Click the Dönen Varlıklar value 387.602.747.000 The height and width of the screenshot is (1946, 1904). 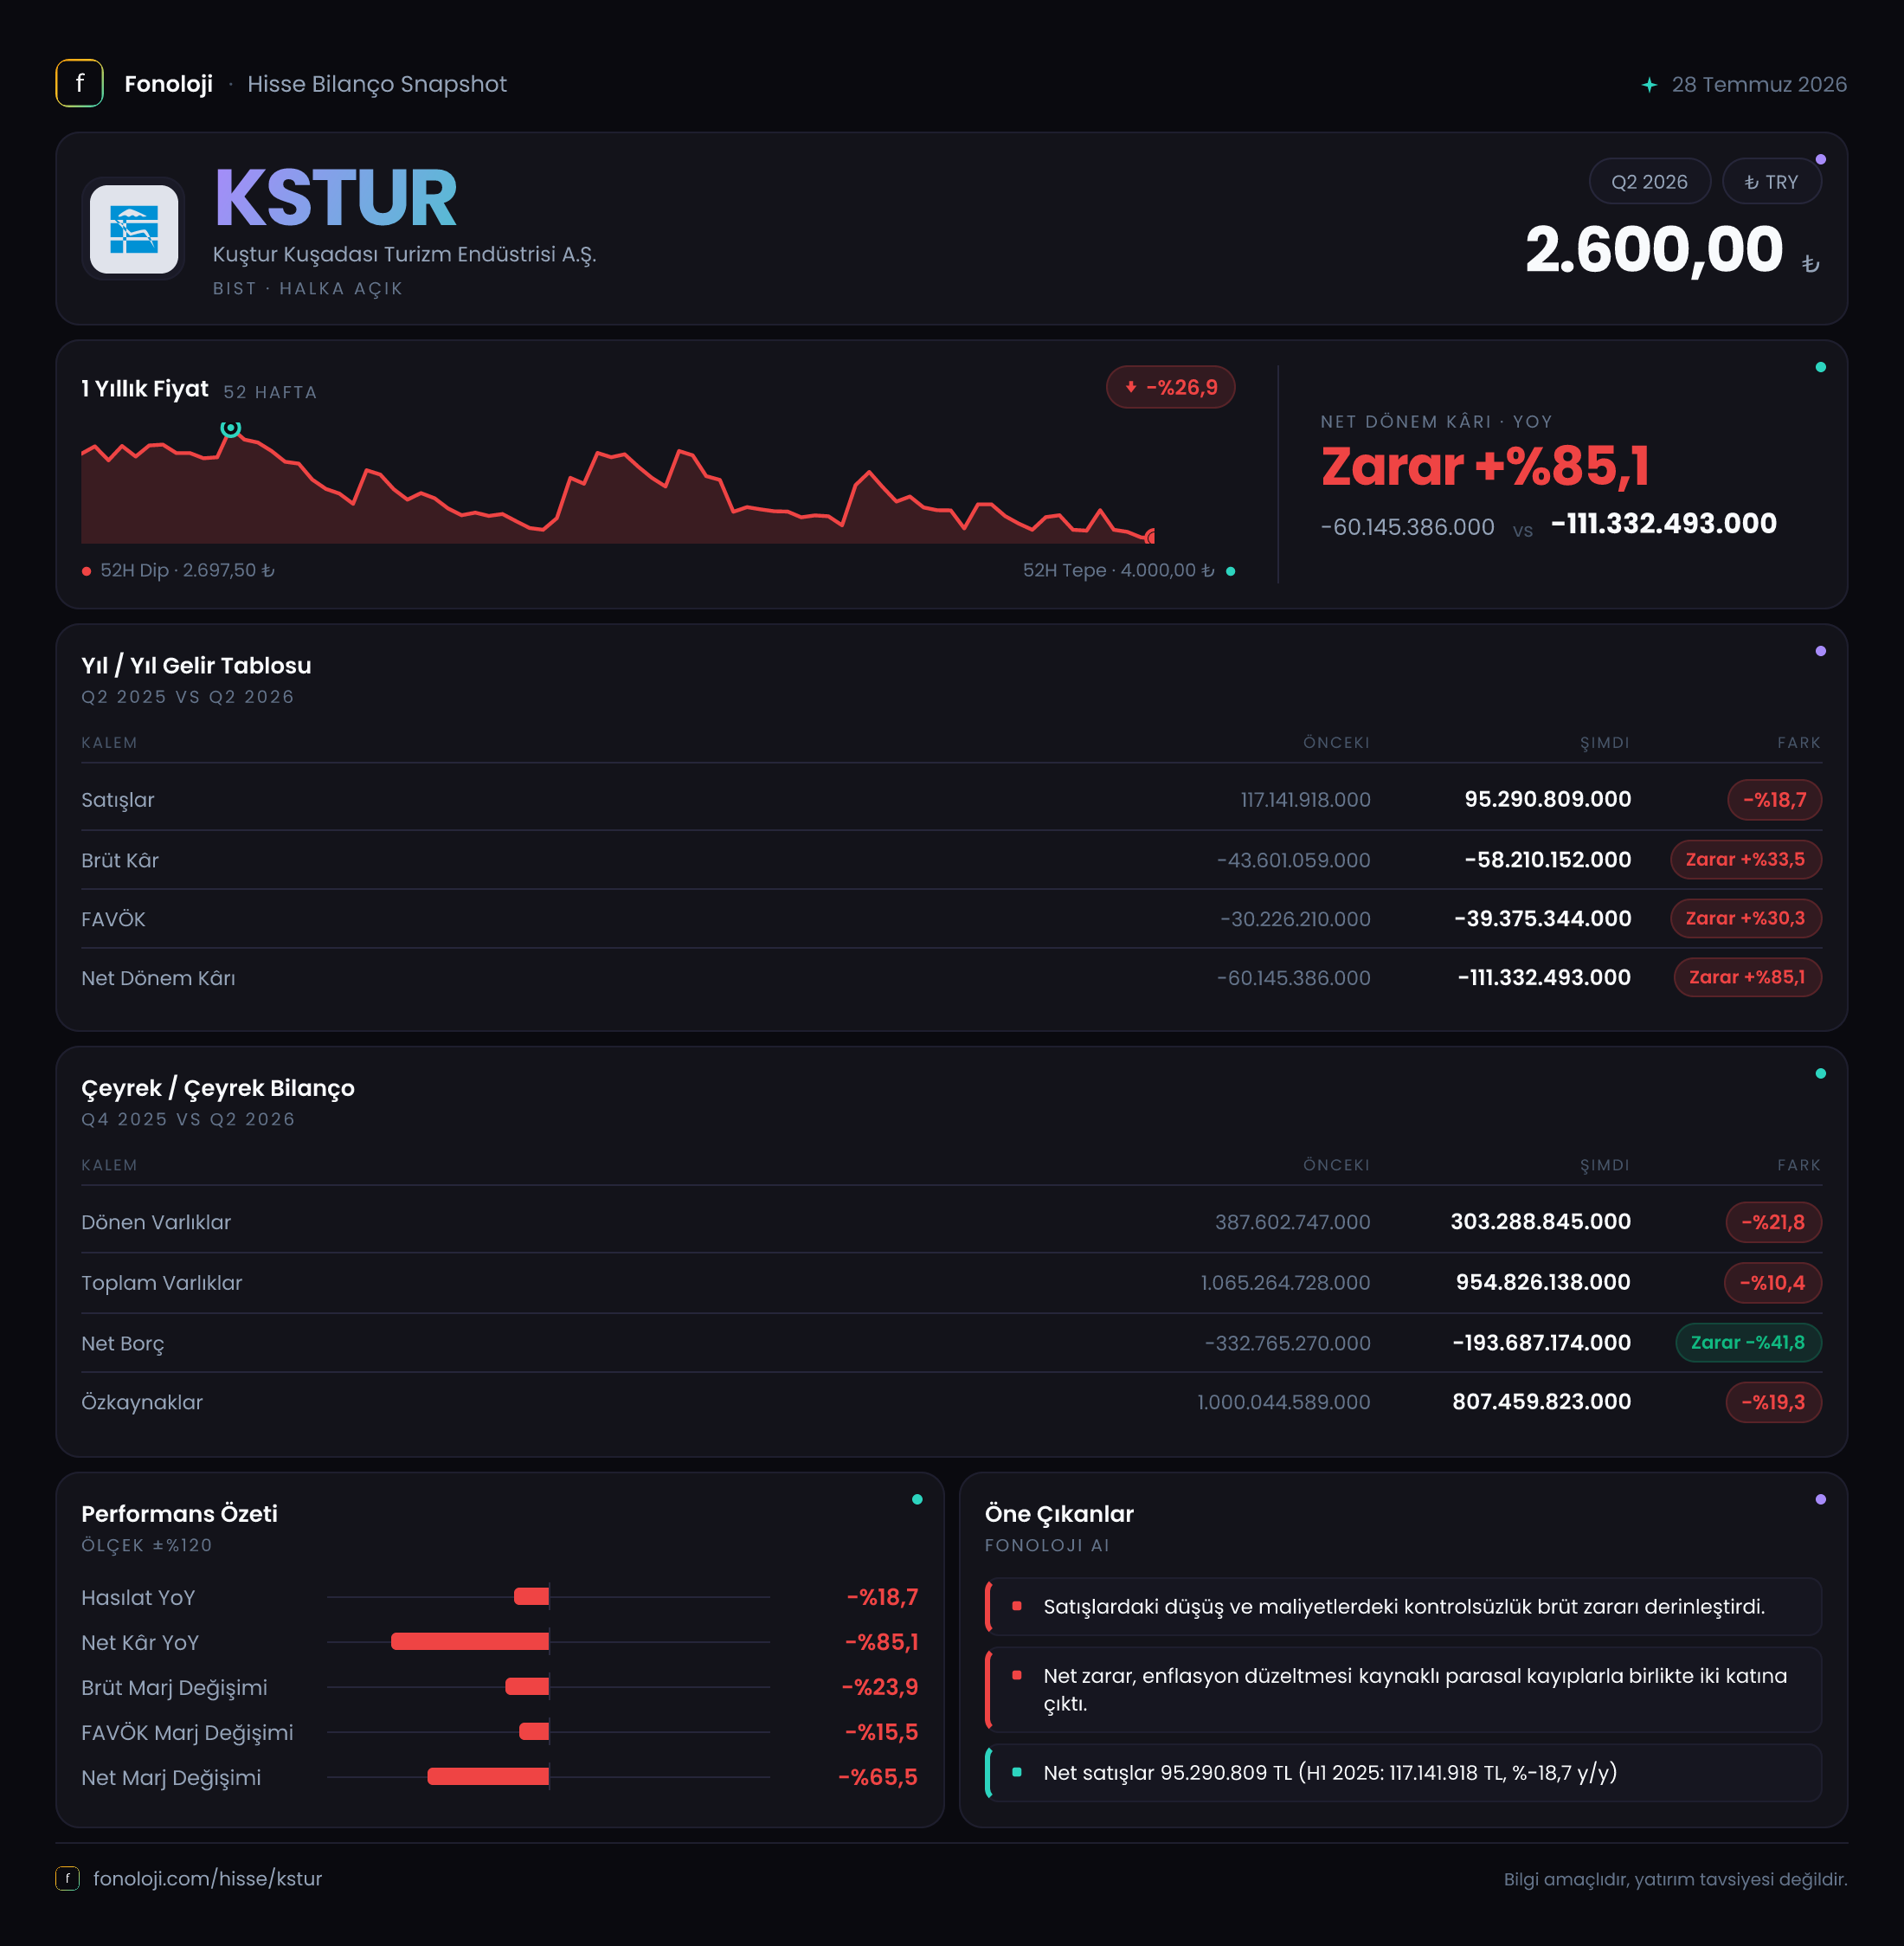pos(1292,1222)
